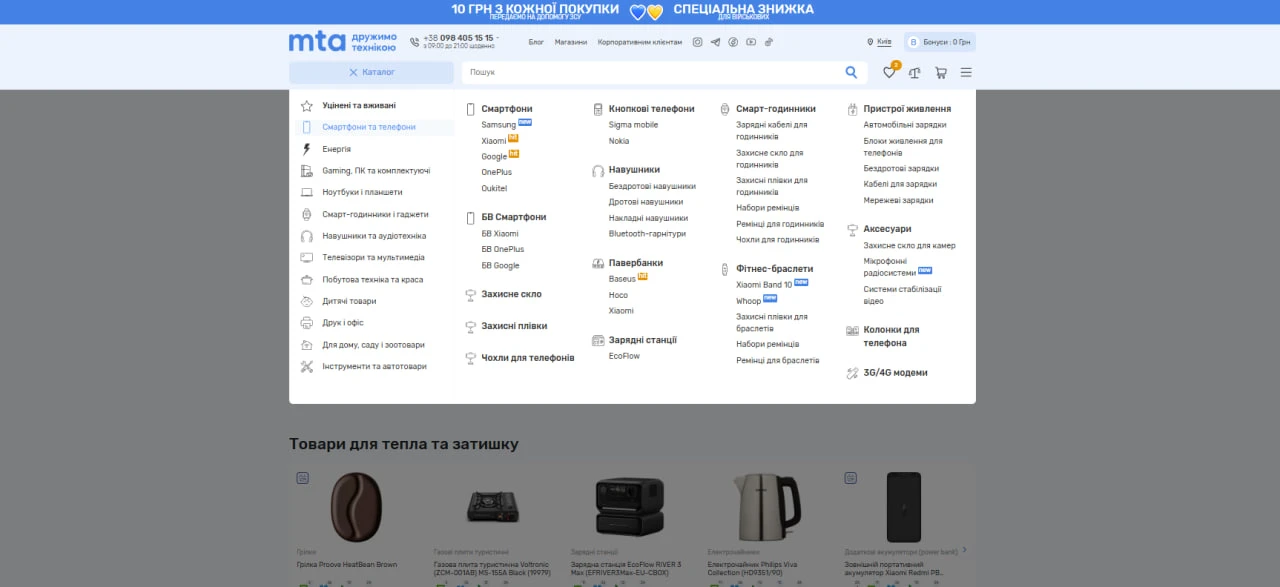The image size is (1280, 587).
Task: Open the shopping cart
Action: (940, 73)
